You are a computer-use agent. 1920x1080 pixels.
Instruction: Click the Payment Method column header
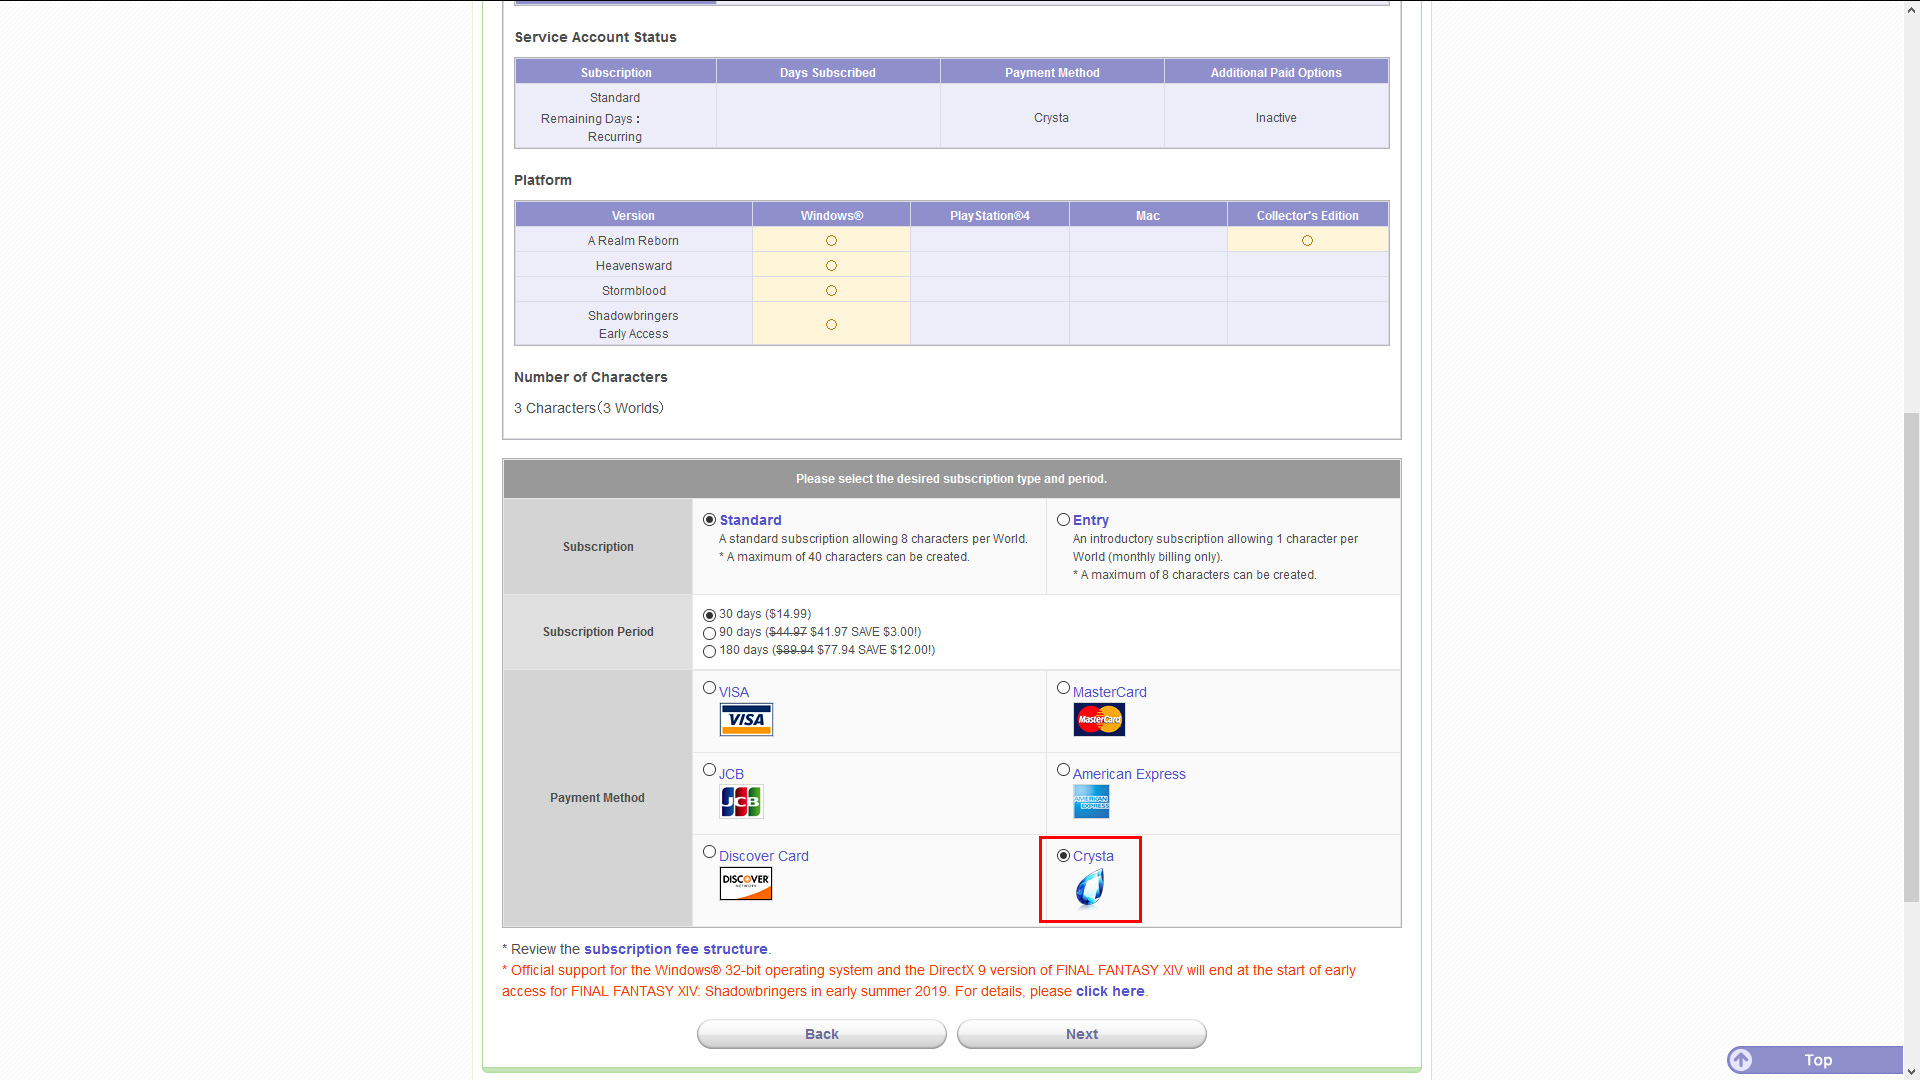click(x=1052, y=73)
